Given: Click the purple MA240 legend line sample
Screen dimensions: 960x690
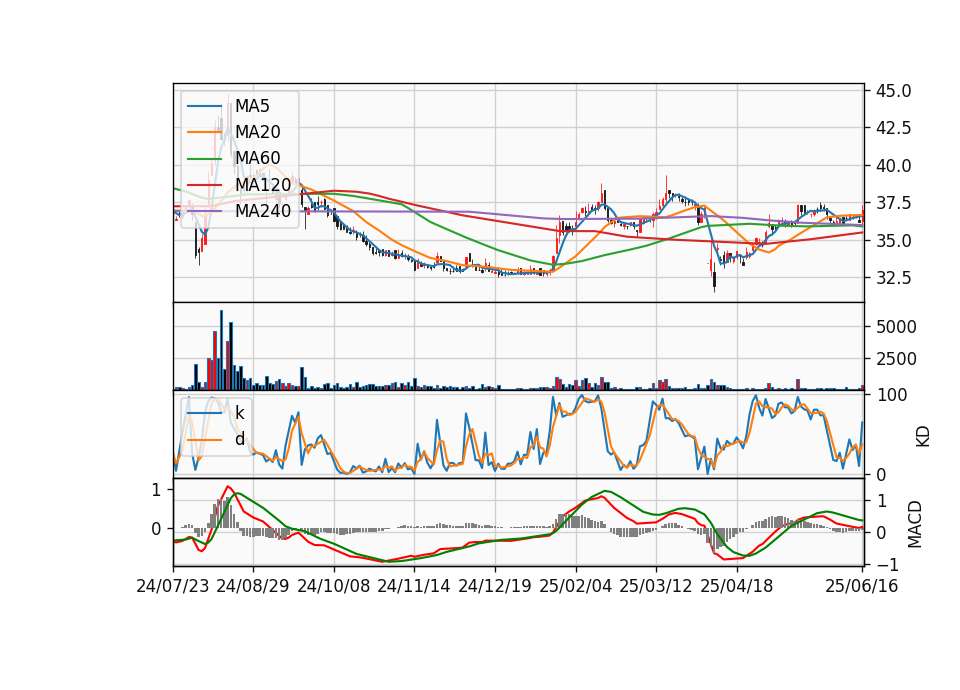Looking at the screenshot, I should click(204, 211).
